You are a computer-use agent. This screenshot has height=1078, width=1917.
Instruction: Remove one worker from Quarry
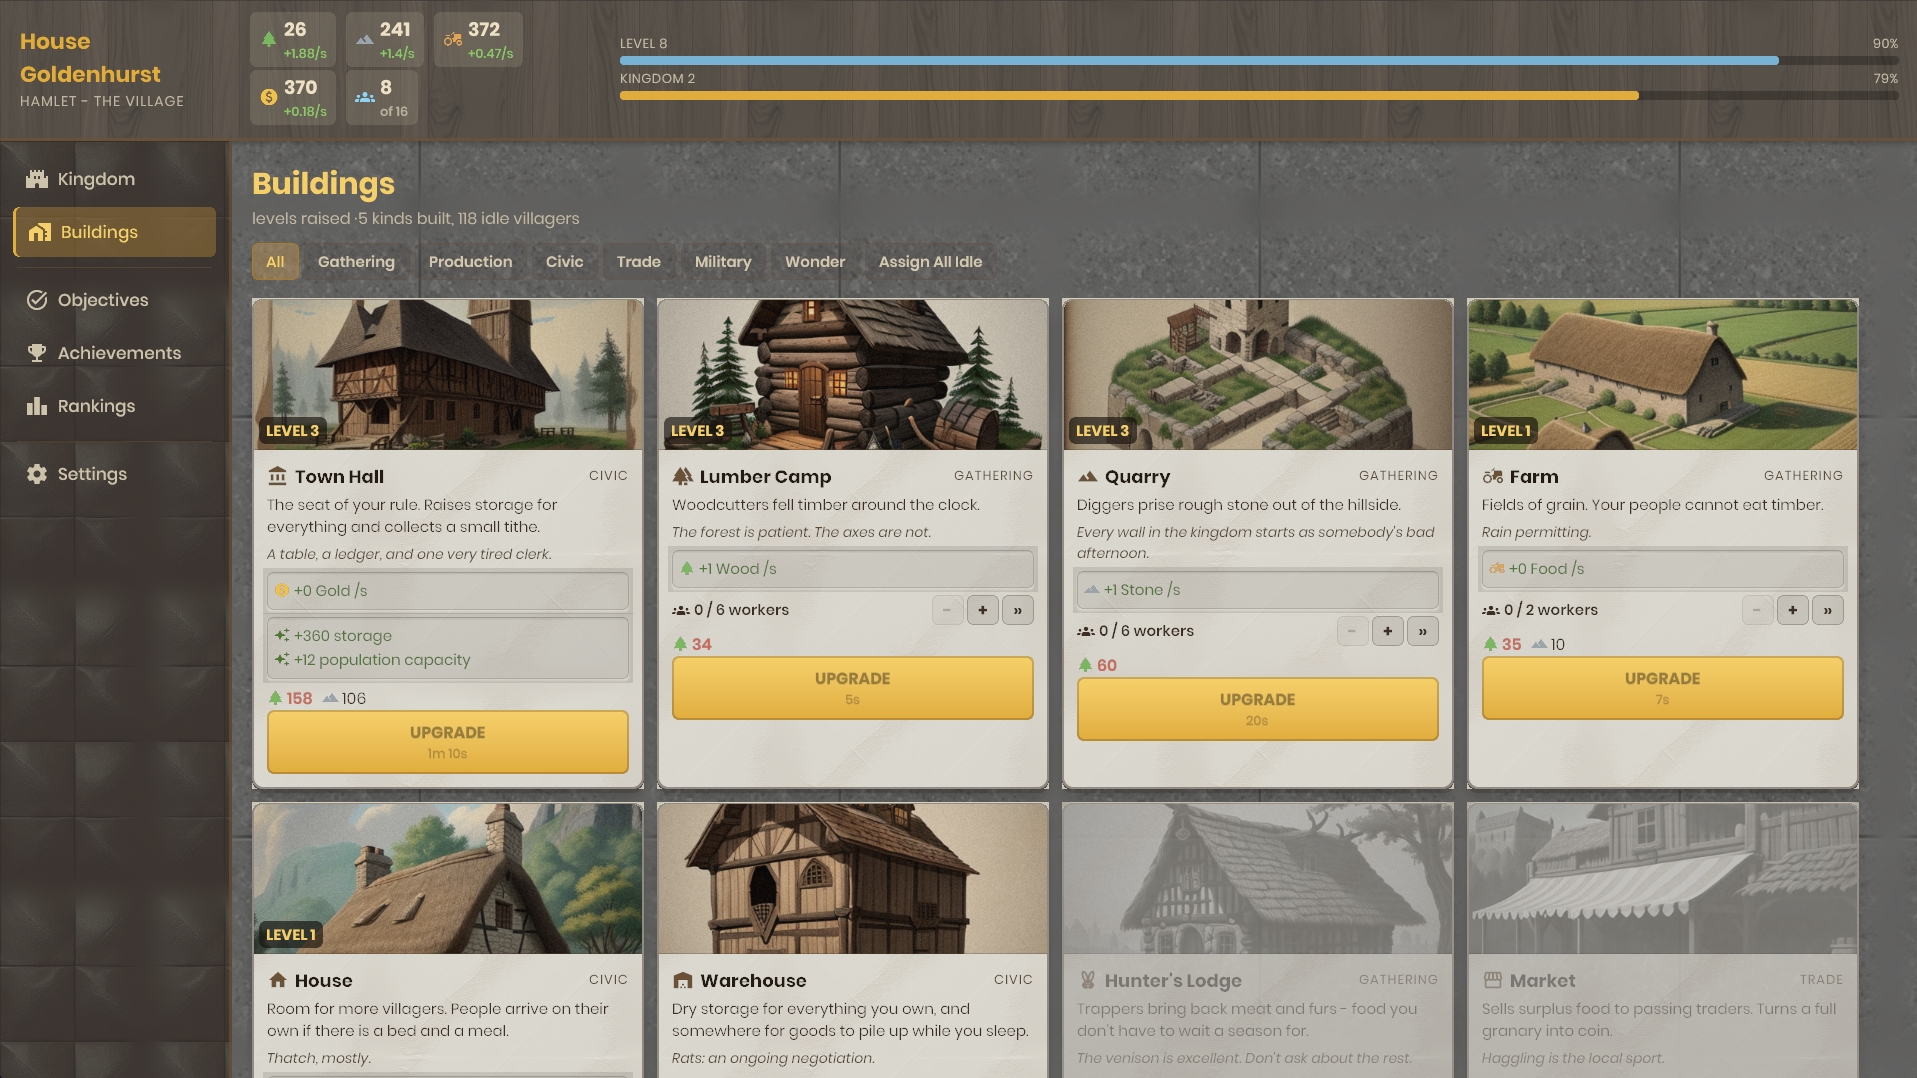point(1352,631)
